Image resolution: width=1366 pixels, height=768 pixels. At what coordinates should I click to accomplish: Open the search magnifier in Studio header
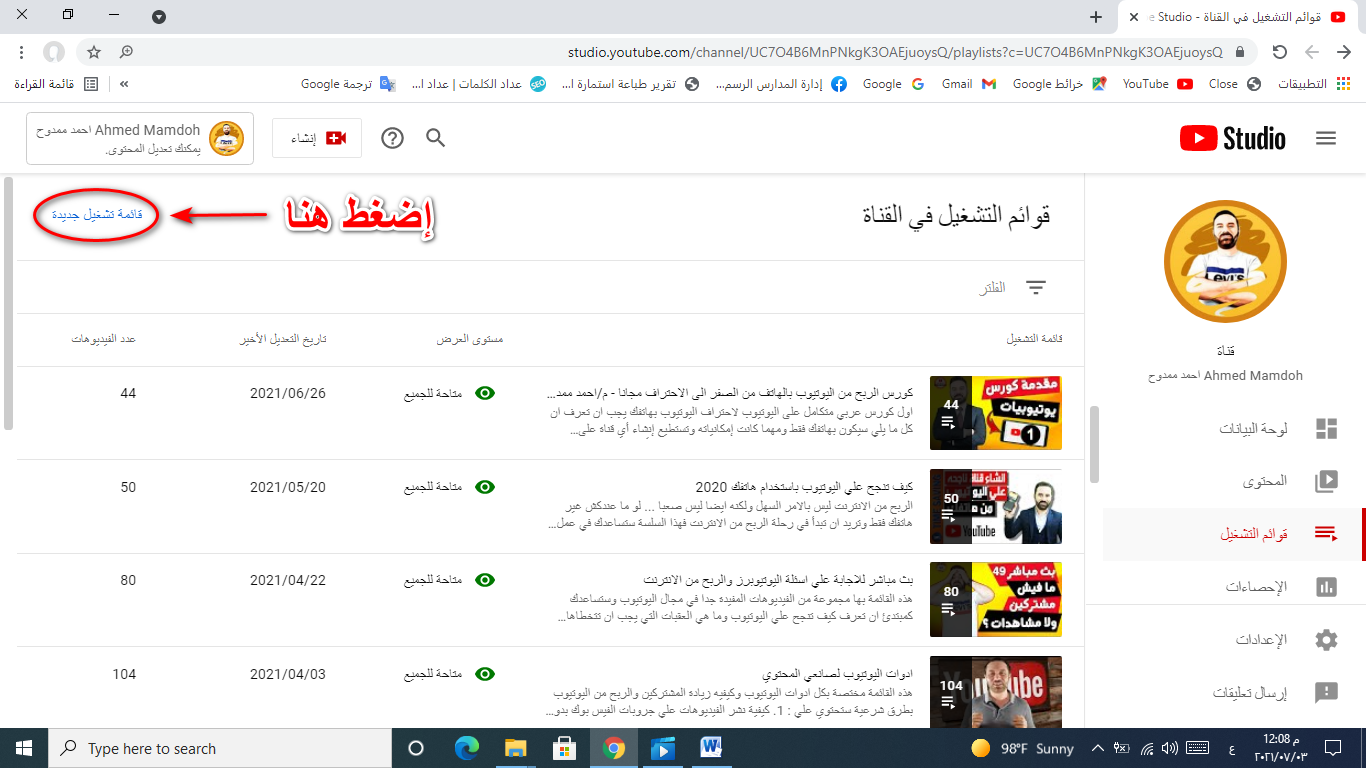(x=435, y=138)
